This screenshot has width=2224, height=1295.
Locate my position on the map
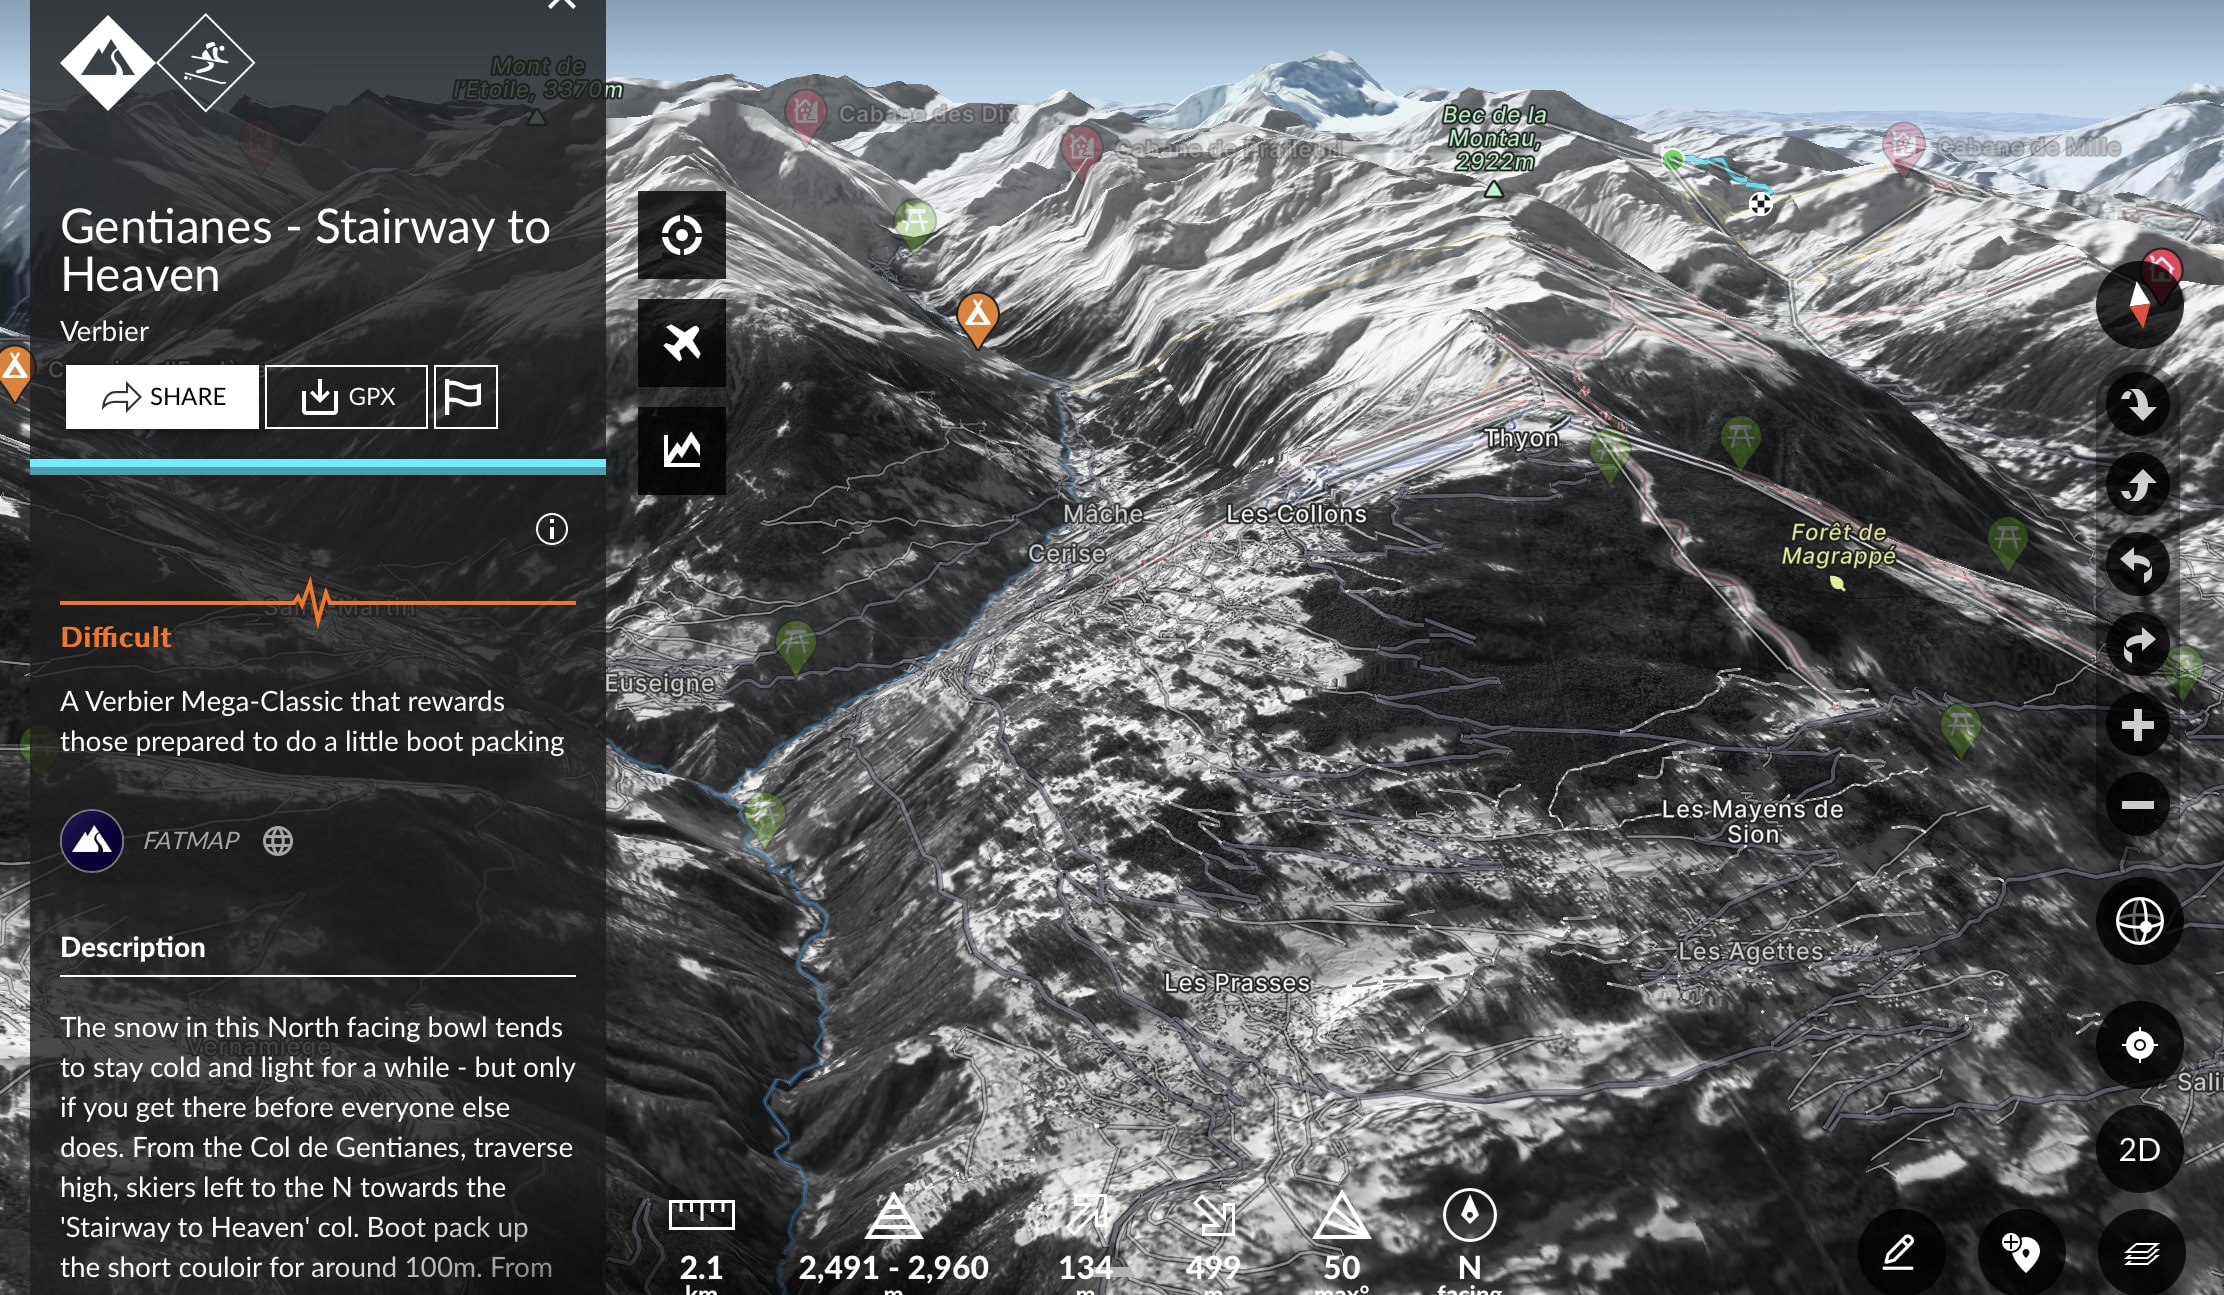2140,1045
